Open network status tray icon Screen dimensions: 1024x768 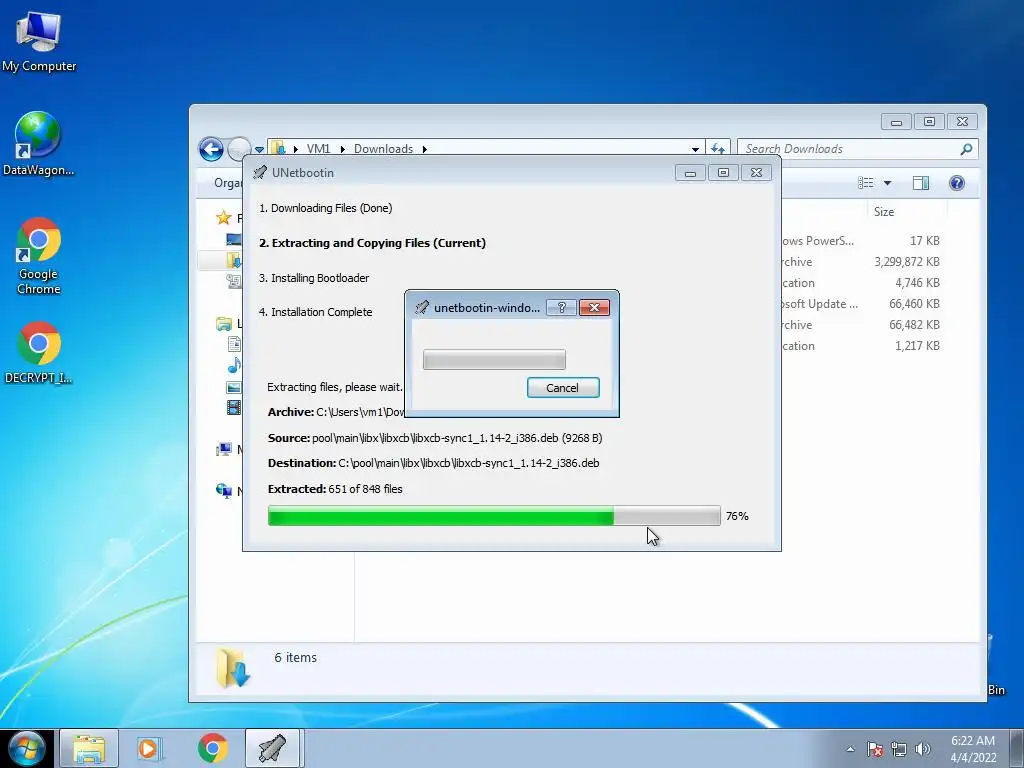899,749
